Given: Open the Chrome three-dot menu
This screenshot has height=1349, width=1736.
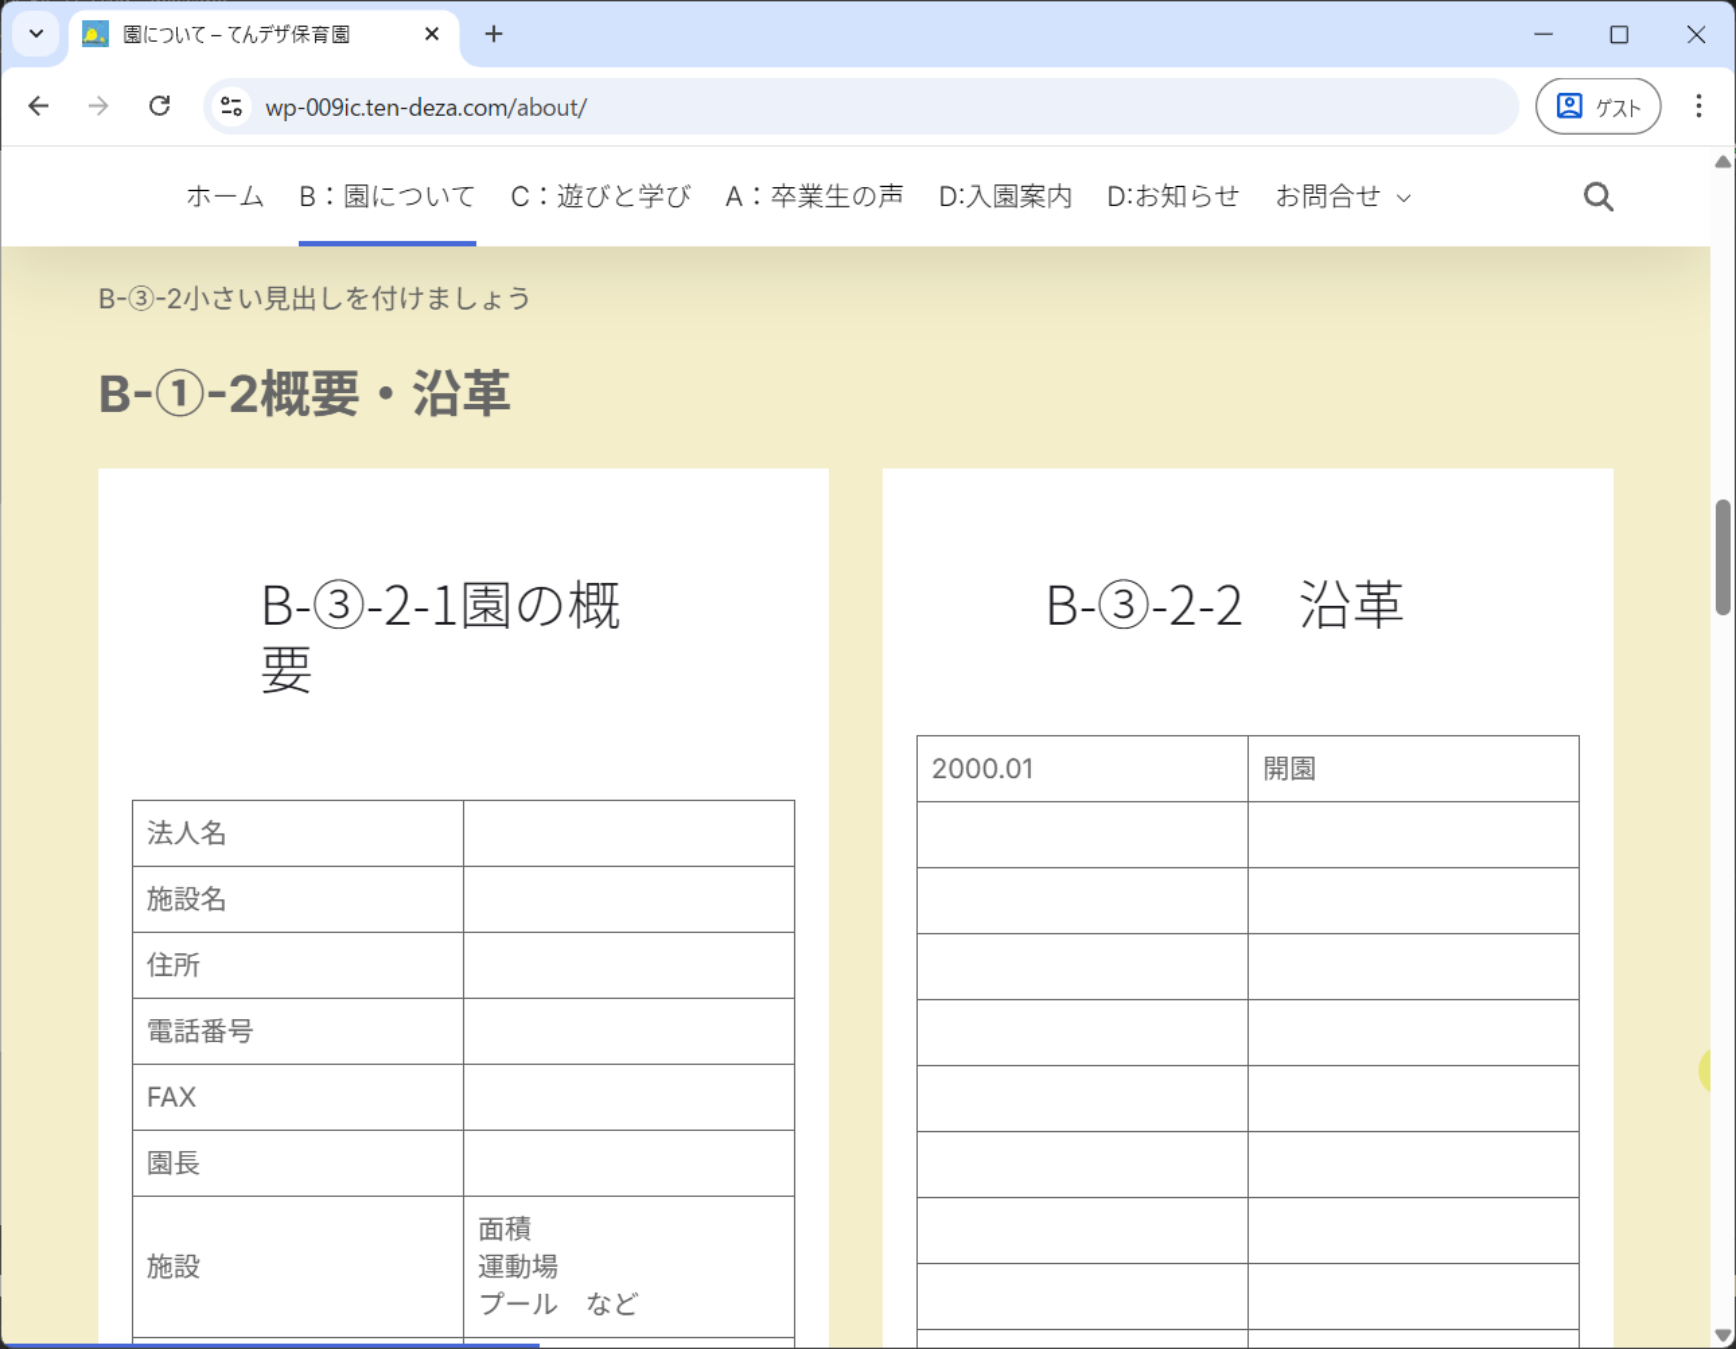Looking at the screenshot, I should pos(1698,106).
